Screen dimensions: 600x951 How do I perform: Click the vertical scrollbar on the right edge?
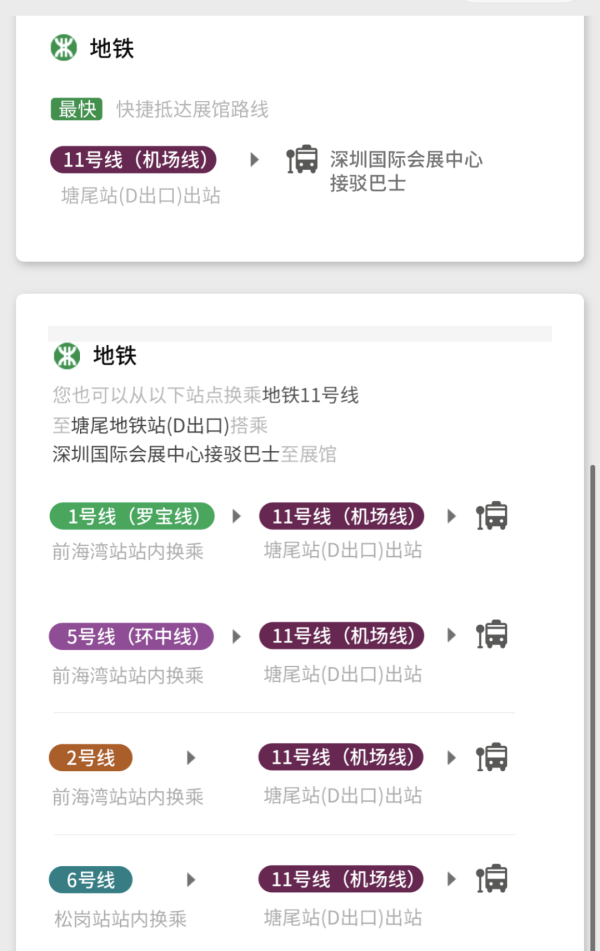pyautogui.click(x=593, y=700)
